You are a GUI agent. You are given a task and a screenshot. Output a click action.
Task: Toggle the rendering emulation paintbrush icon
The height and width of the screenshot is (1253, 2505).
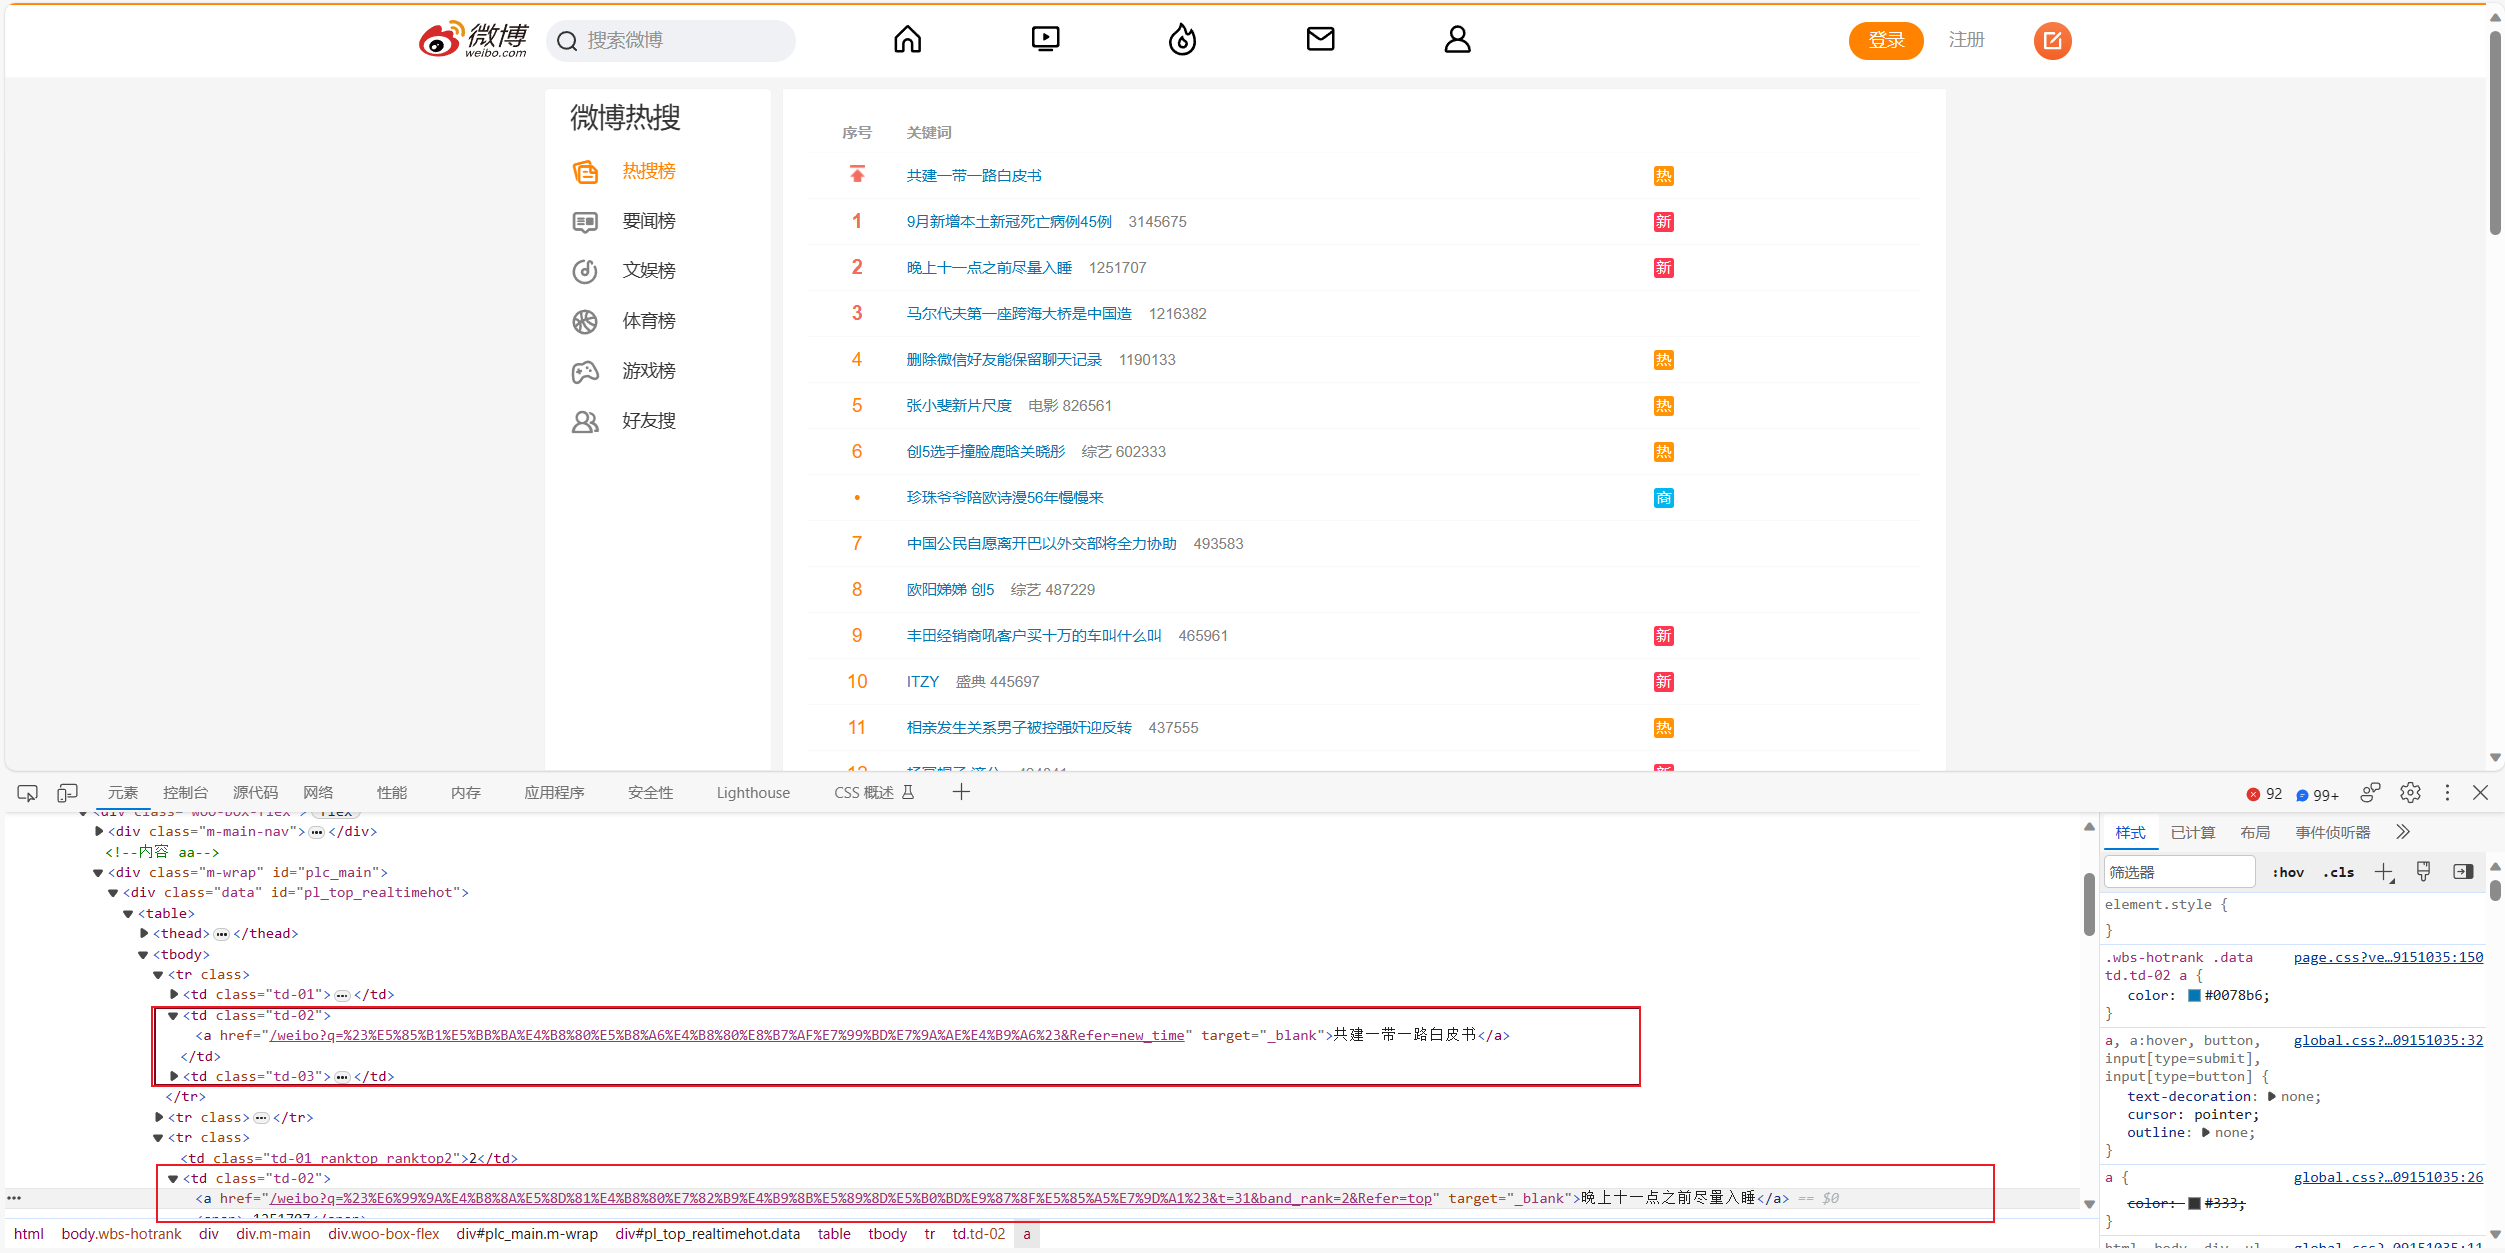click(x=2423, y=872)
